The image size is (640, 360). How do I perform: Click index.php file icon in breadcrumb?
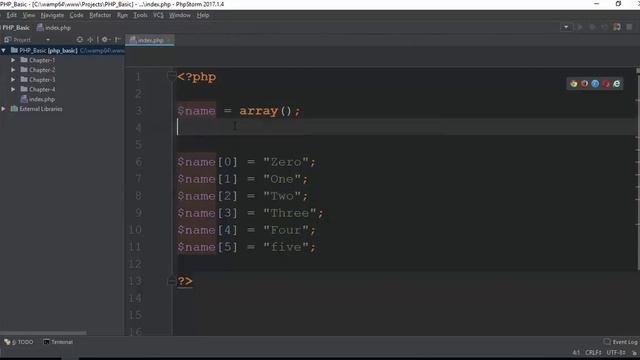(40, 28)
